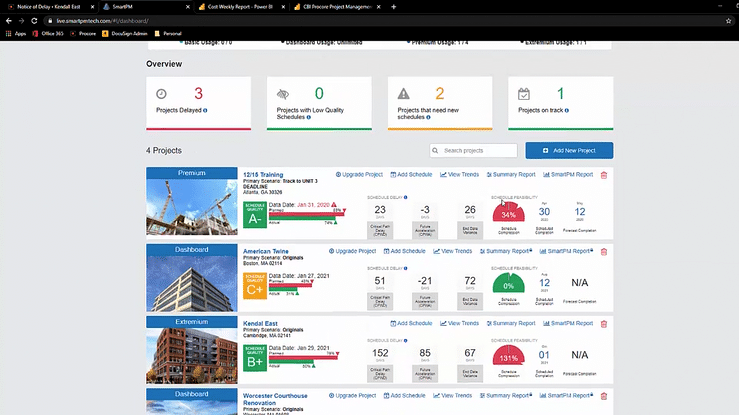Viewport: 739px width, 415px height.
Task: Click the calendar check Projects on track icon
Action: coord(524,94)
